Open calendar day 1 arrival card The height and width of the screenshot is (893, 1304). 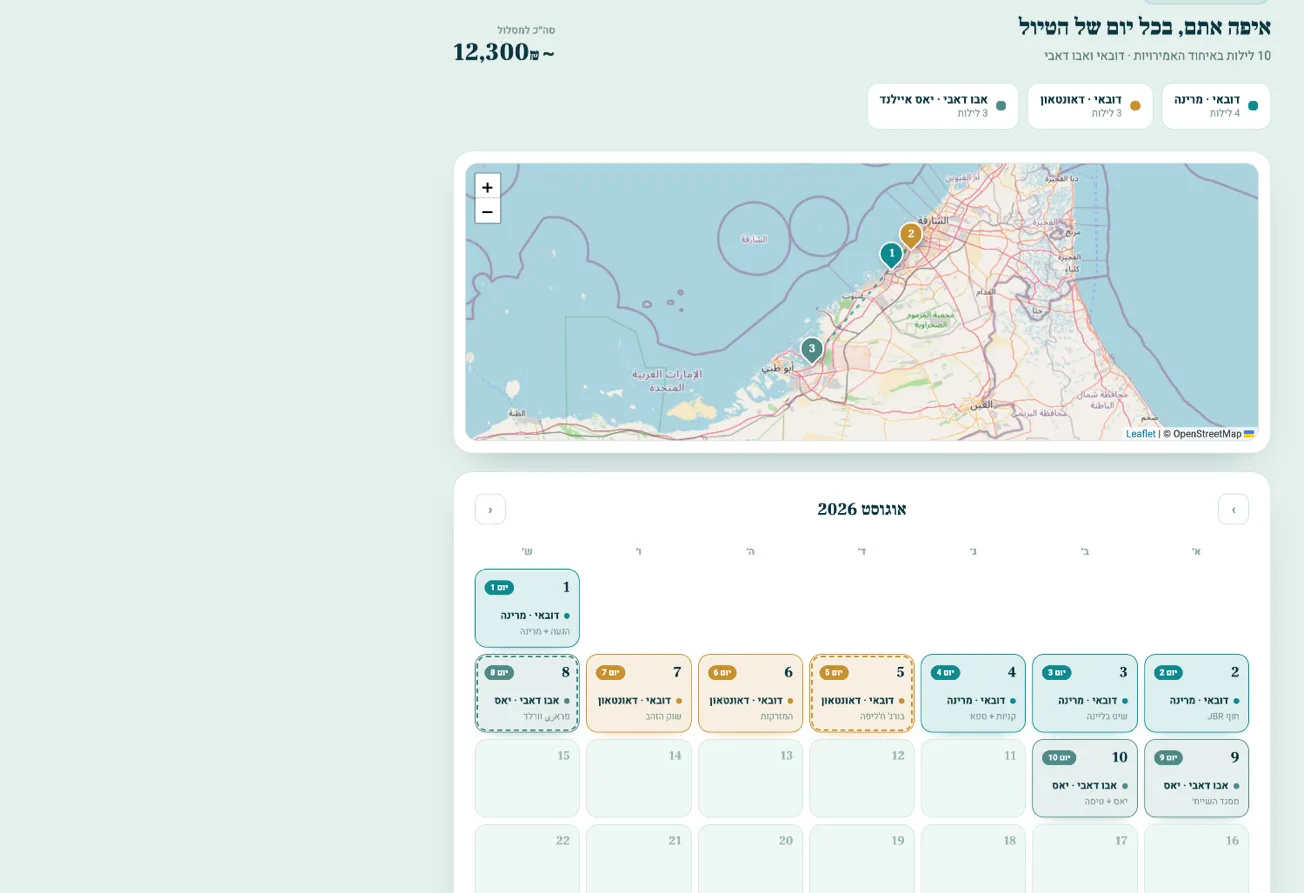527,608
